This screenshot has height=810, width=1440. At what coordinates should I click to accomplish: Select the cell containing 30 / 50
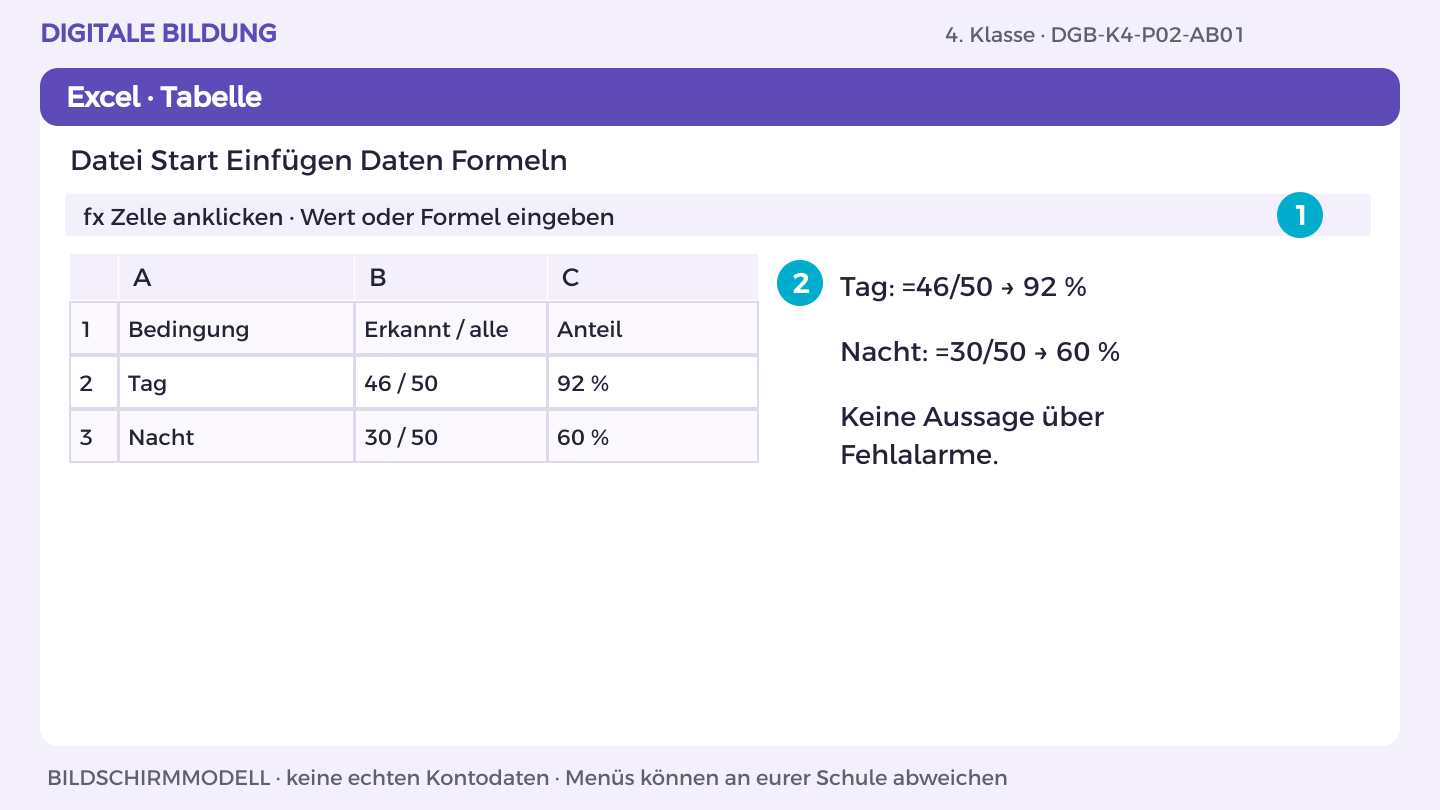point(451,437)
